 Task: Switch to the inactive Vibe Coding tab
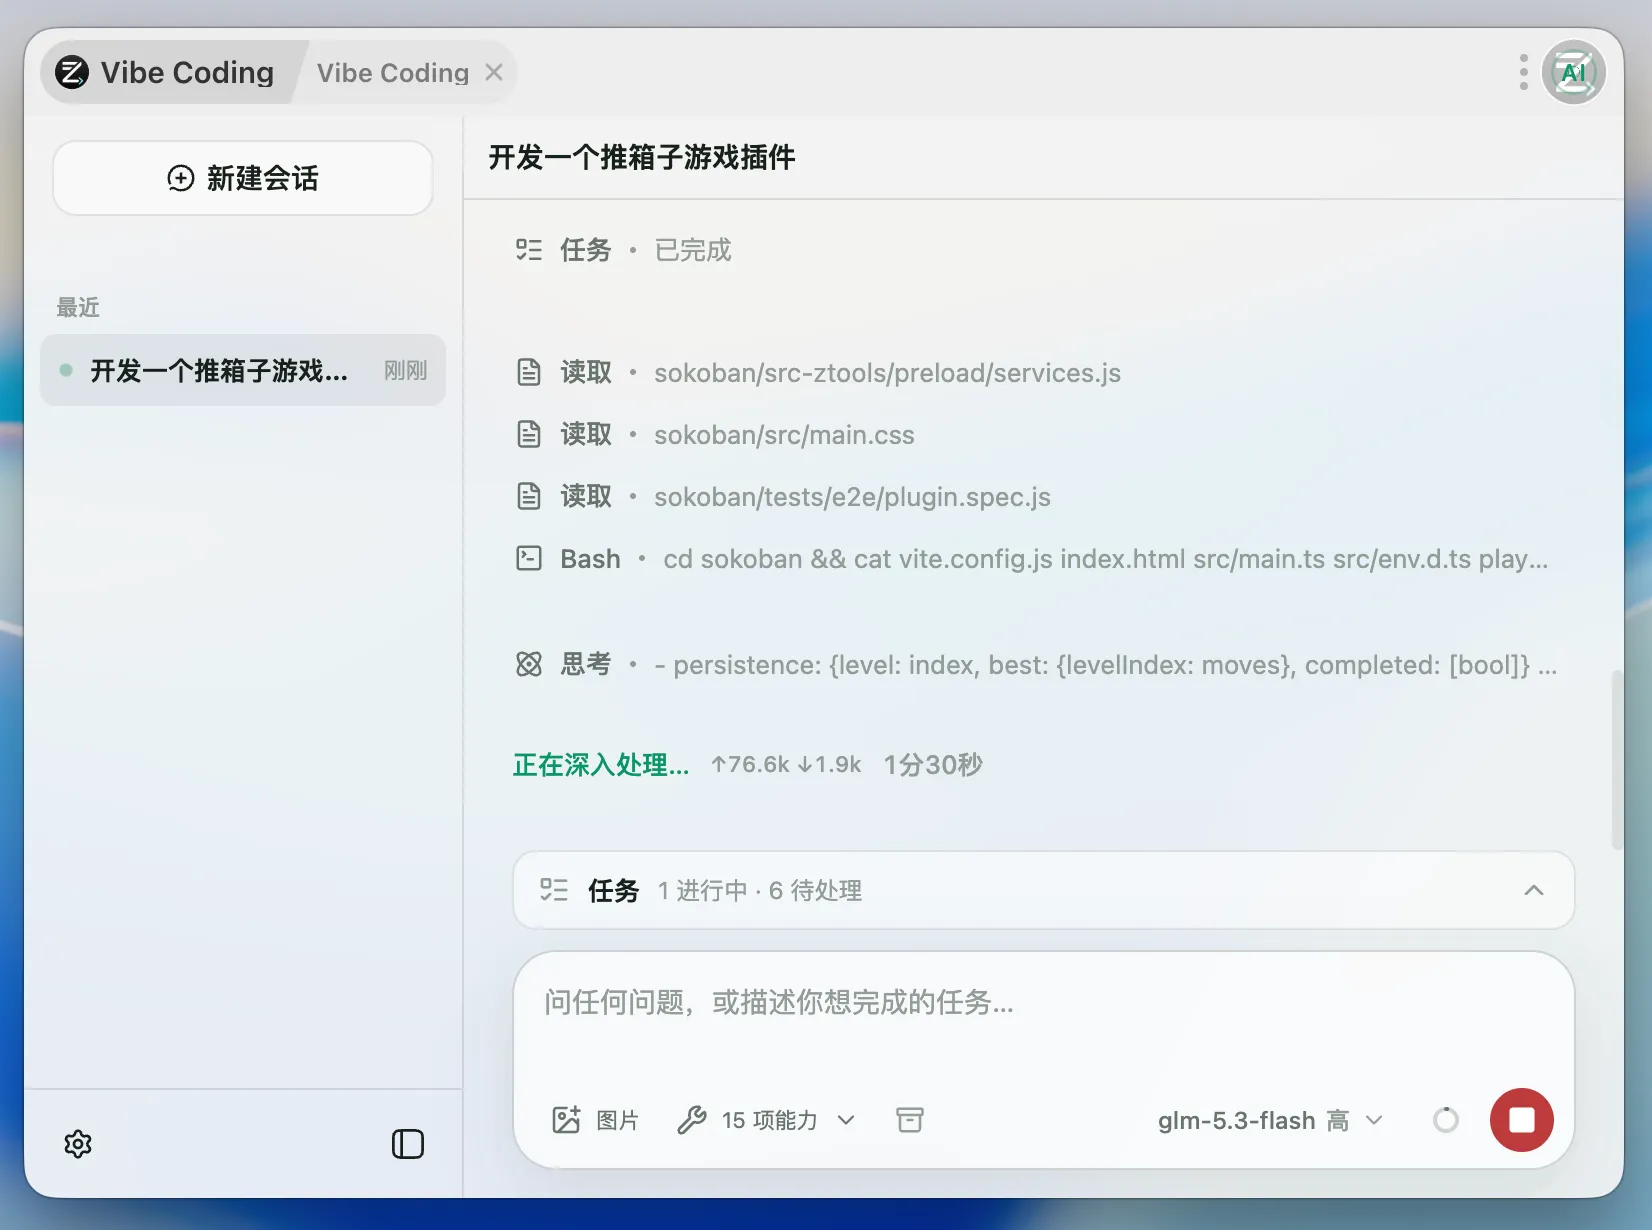(x=393, y=72)
